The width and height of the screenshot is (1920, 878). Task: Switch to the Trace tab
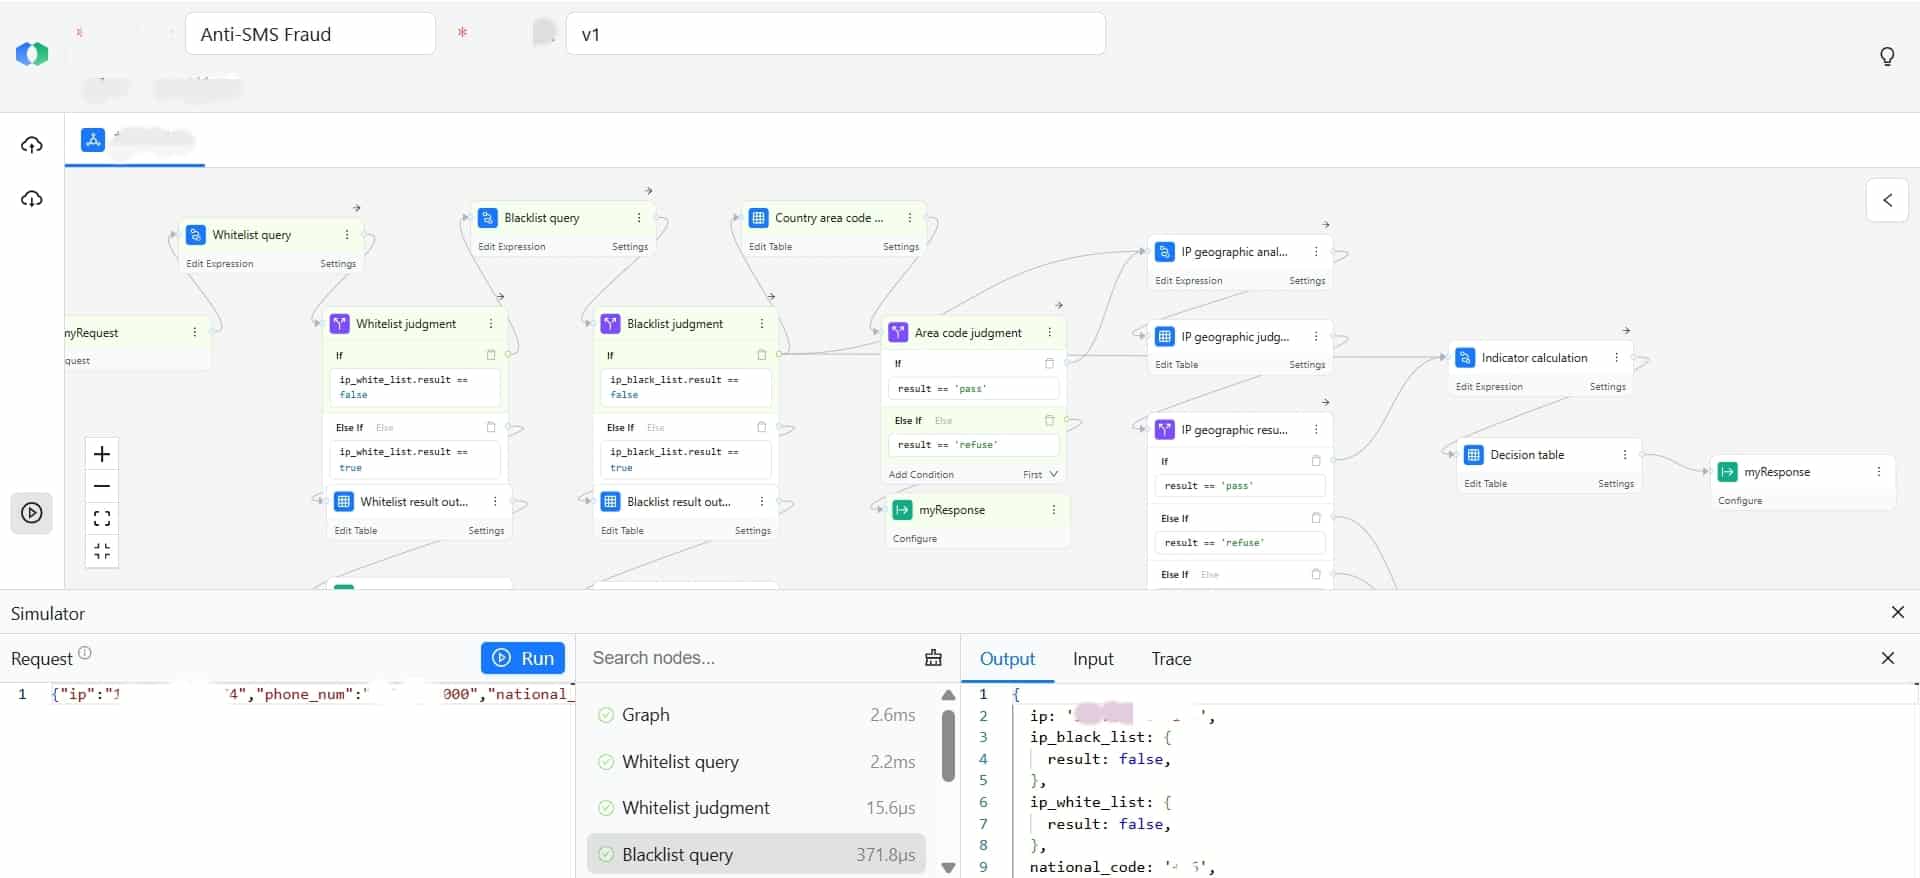click(1170, 659)
